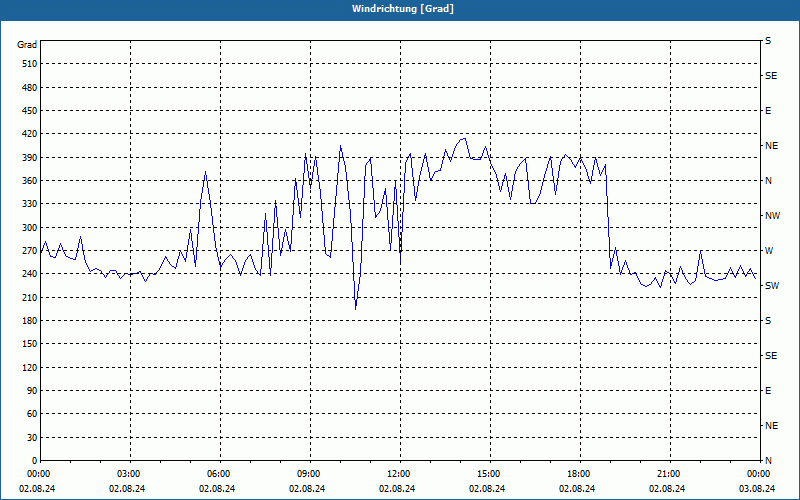Click the 120 y-axis tick label

tap(30, 368)
